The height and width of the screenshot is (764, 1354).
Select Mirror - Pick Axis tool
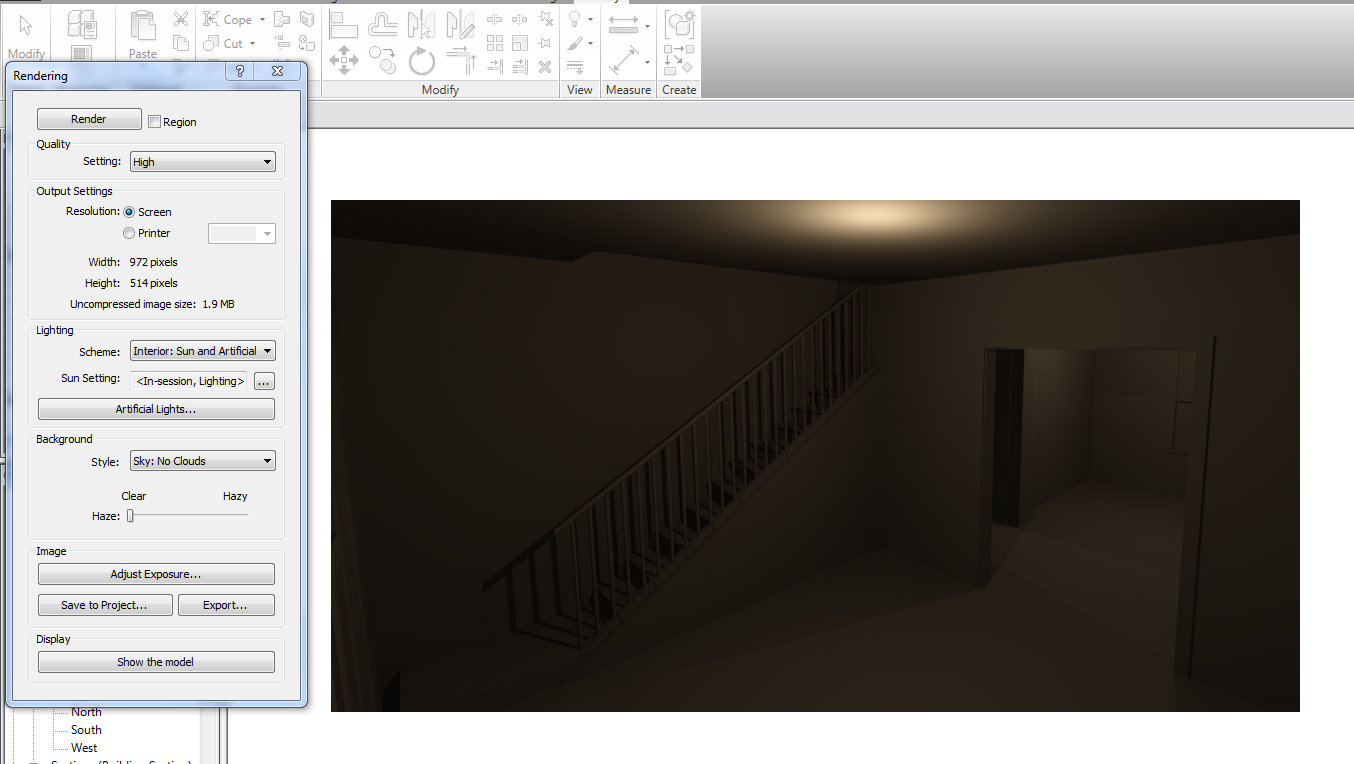(421, 23)
